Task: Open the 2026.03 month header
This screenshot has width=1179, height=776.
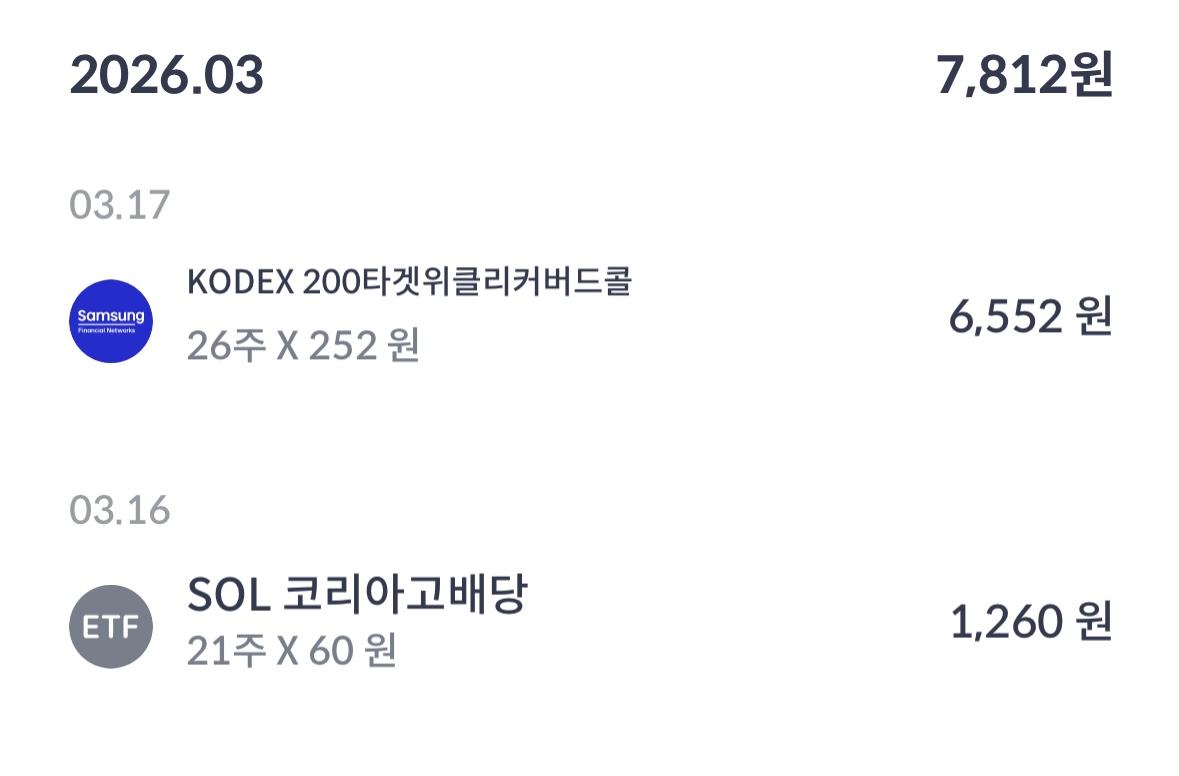Action: [167, 75]
